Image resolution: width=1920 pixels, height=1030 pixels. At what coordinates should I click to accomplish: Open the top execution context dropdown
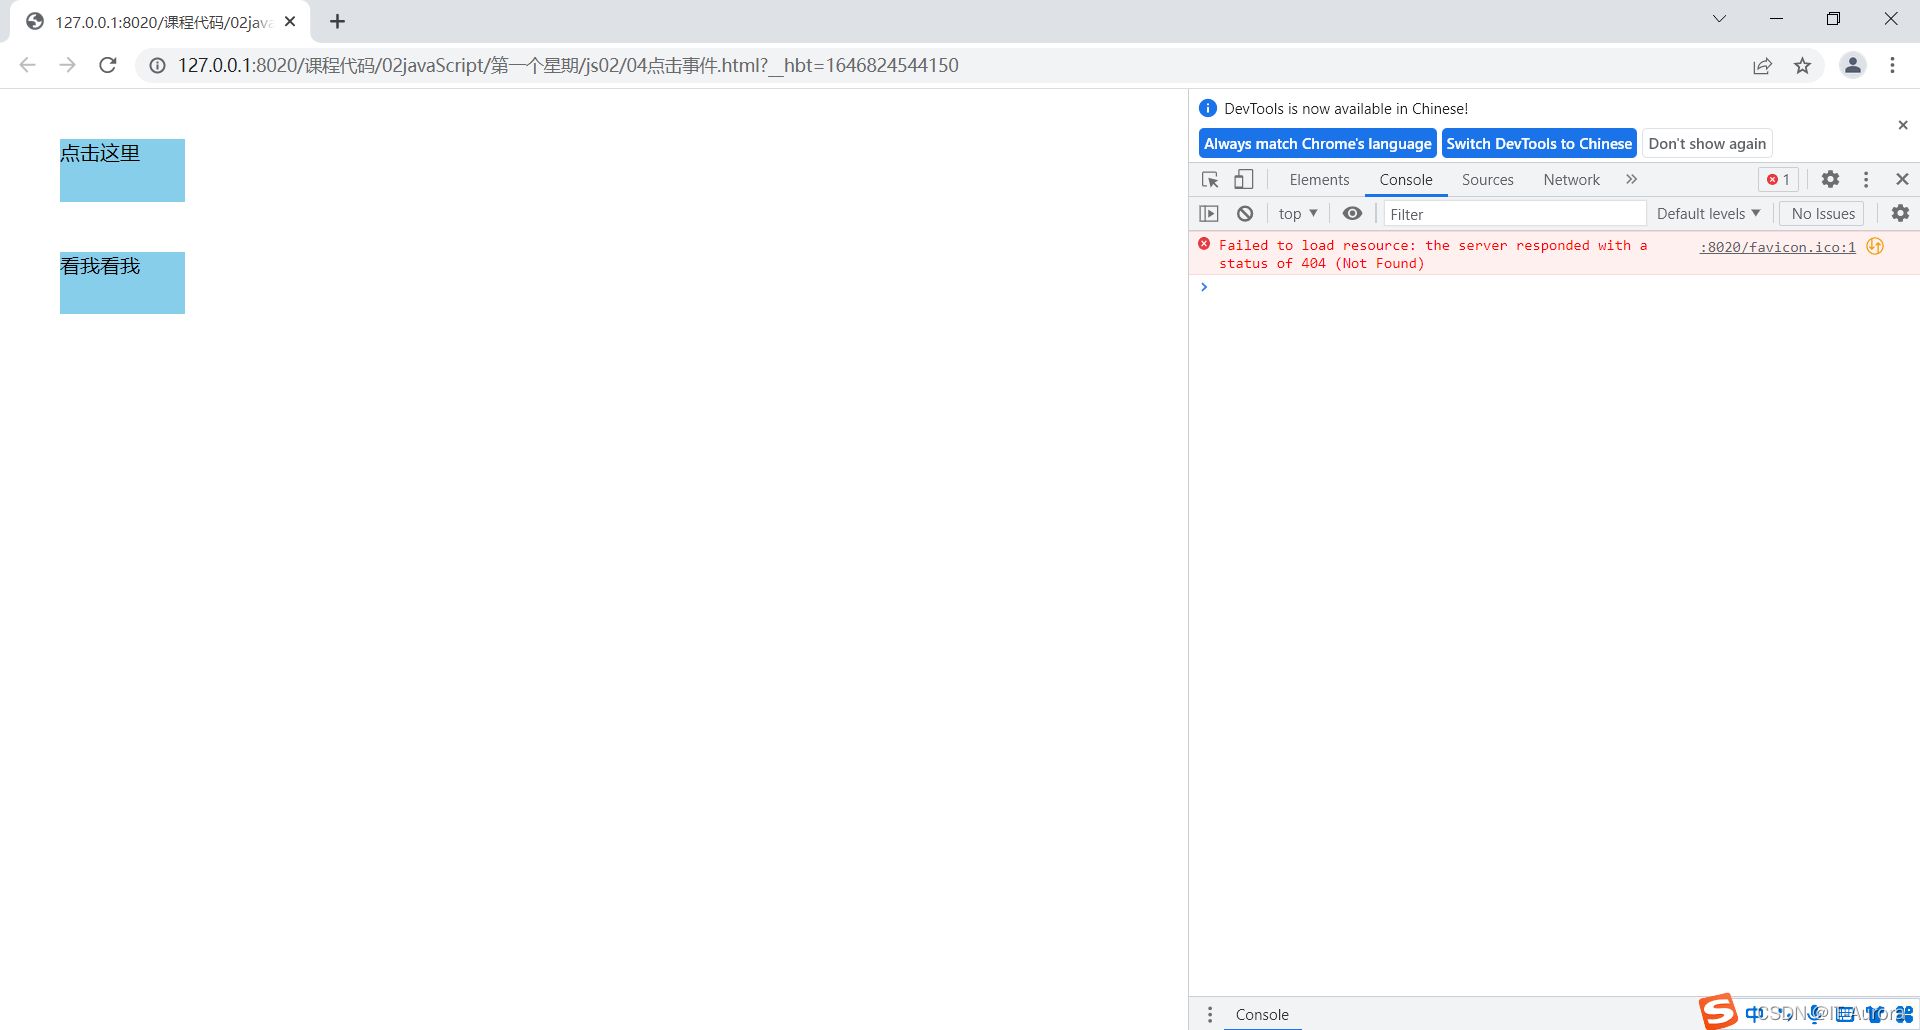pyautogui.click(x=1296, y=213)
